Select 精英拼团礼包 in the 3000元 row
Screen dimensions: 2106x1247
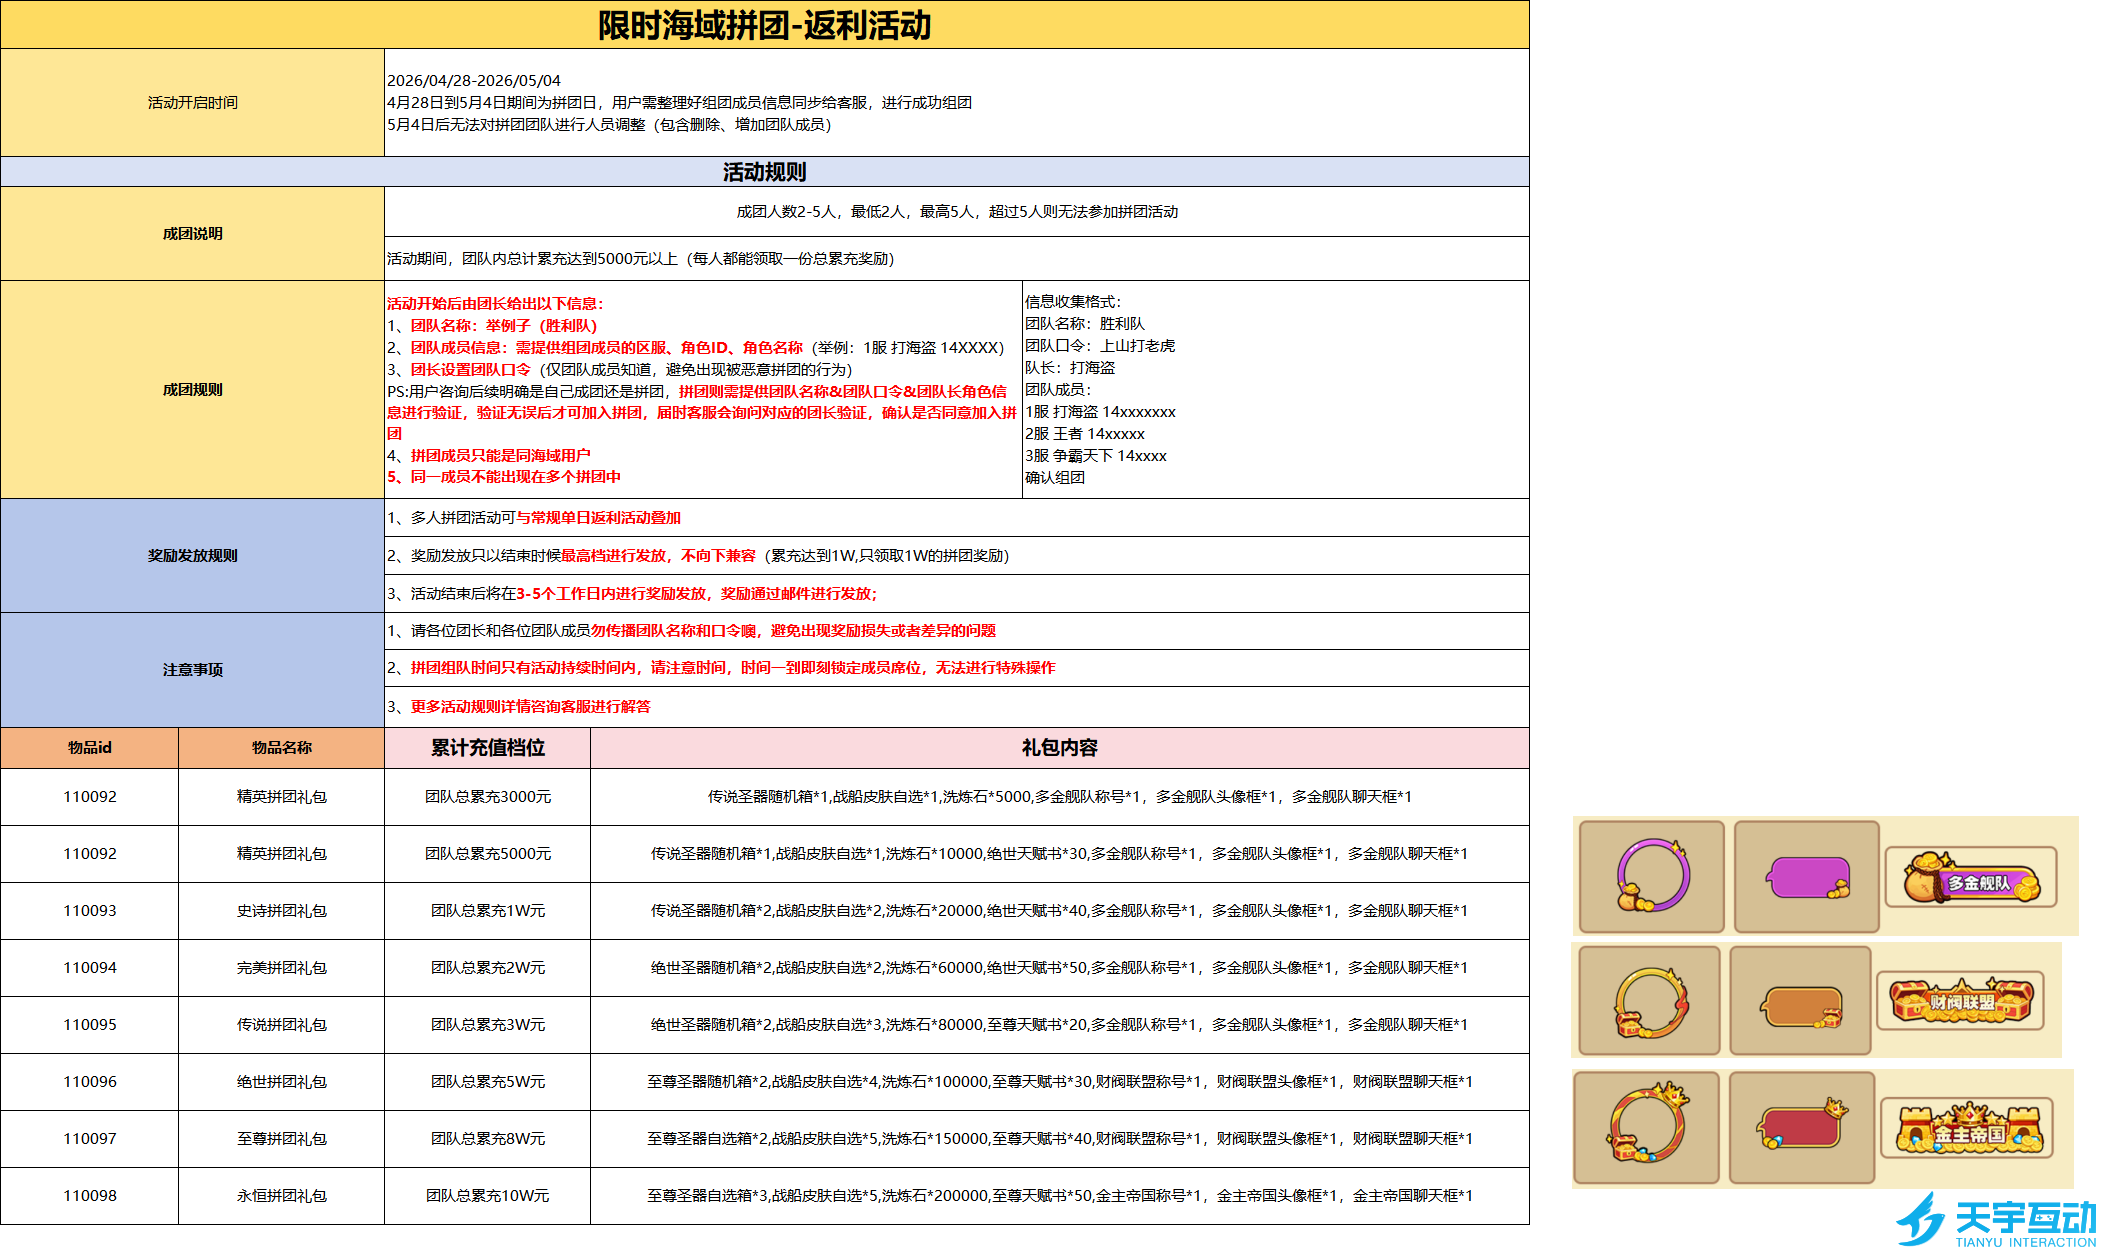[x=281, y=797]
